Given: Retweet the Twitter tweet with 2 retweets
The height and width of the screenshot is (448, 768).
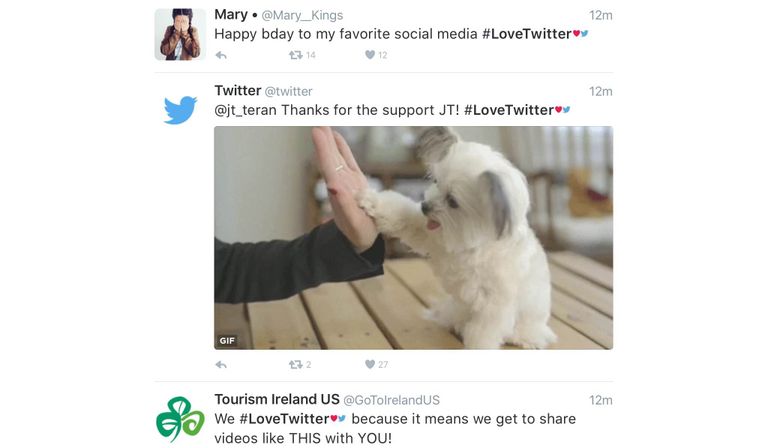Looking at the screenshot, I should (295, 365).
